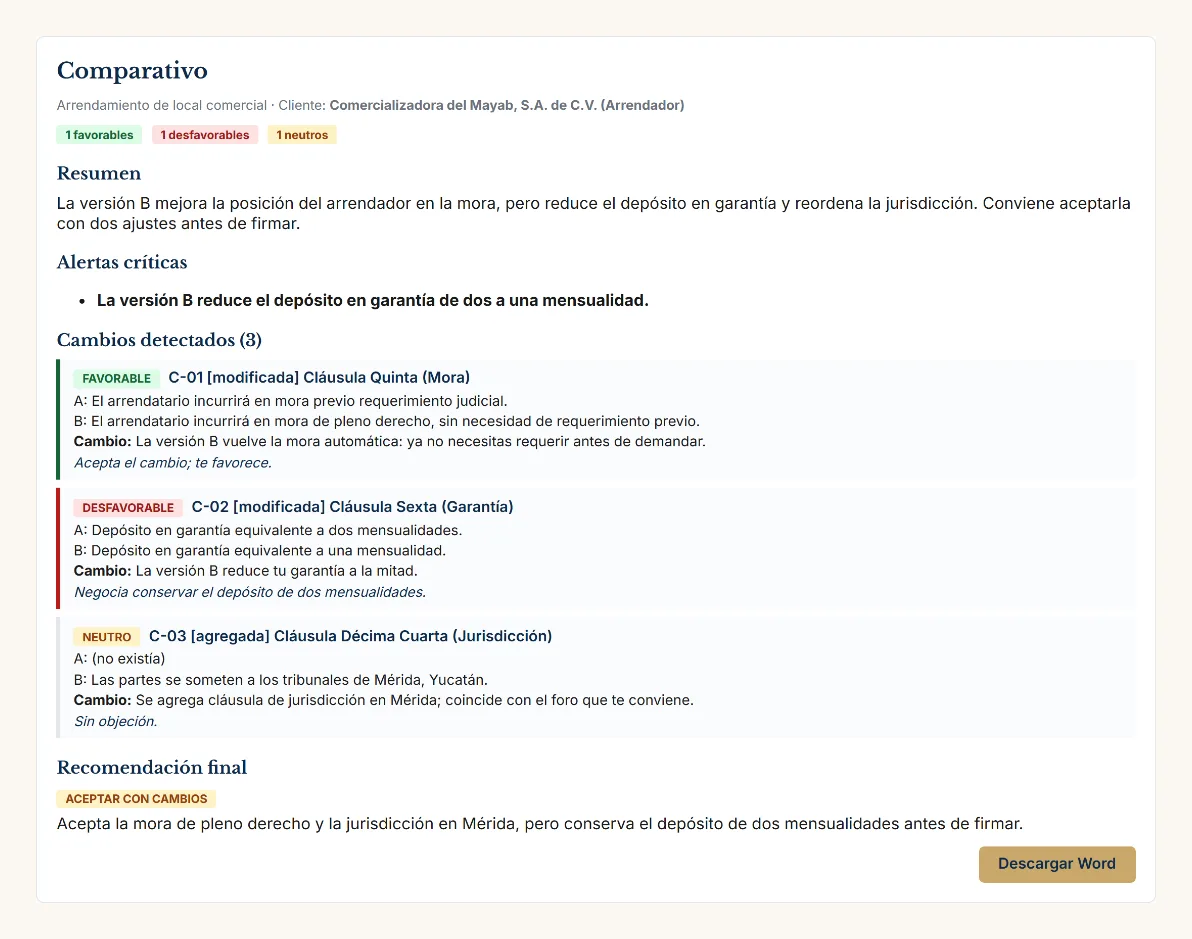Screen dimensions: 1192x939
Task: Click the 'Sin objeción.' note
Action: (116, 721)
